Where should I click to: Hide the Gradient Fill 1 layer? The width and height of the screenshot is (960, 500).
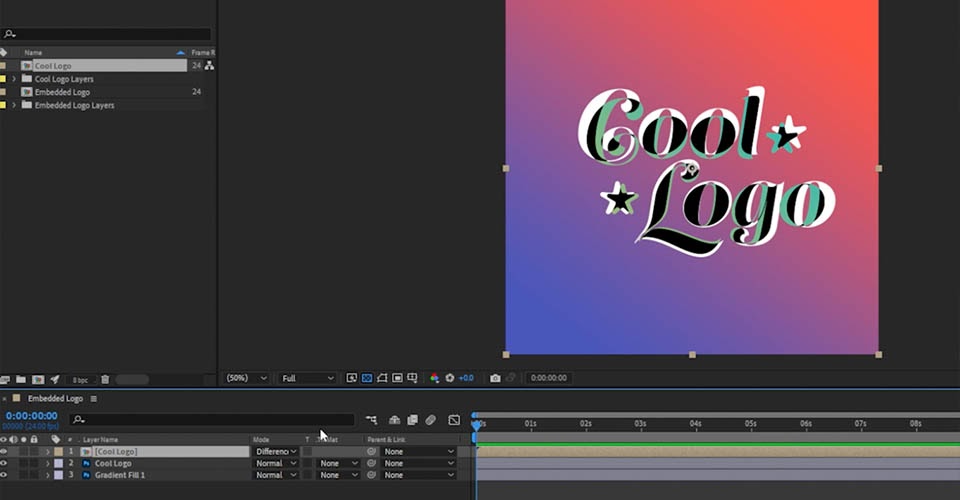tap(4, 475)
